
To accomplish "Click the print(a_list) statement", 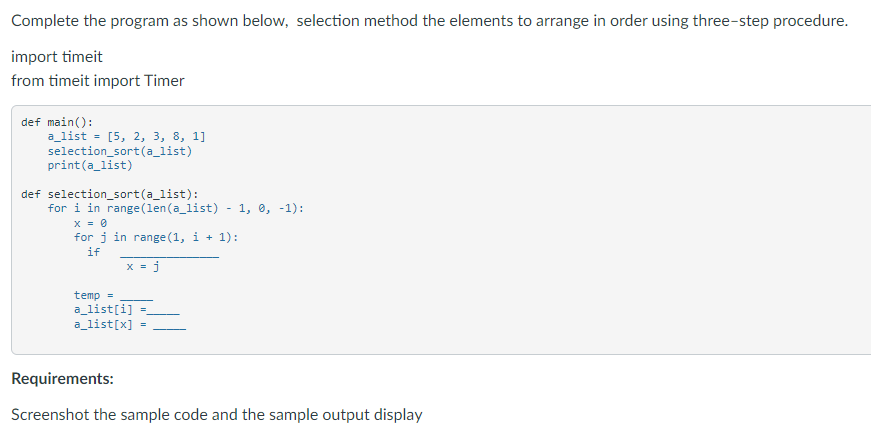I will tap(90, 165).
